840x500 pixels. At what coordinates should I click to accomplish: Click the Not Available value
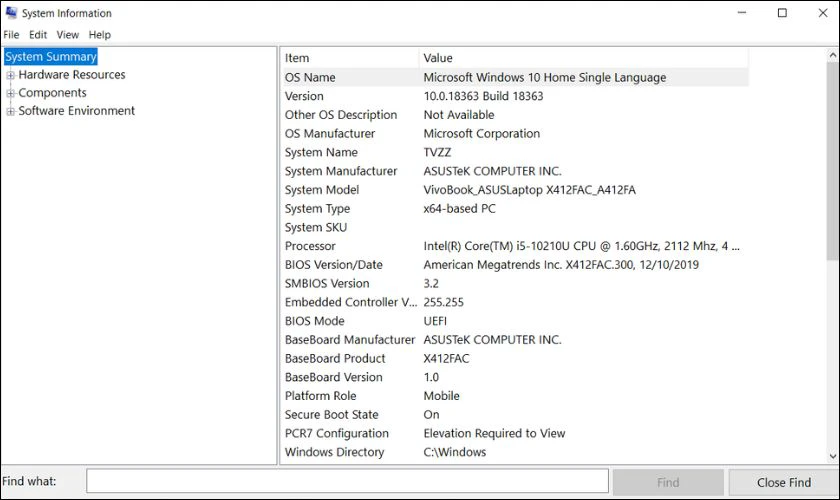(x=459, y=115)
